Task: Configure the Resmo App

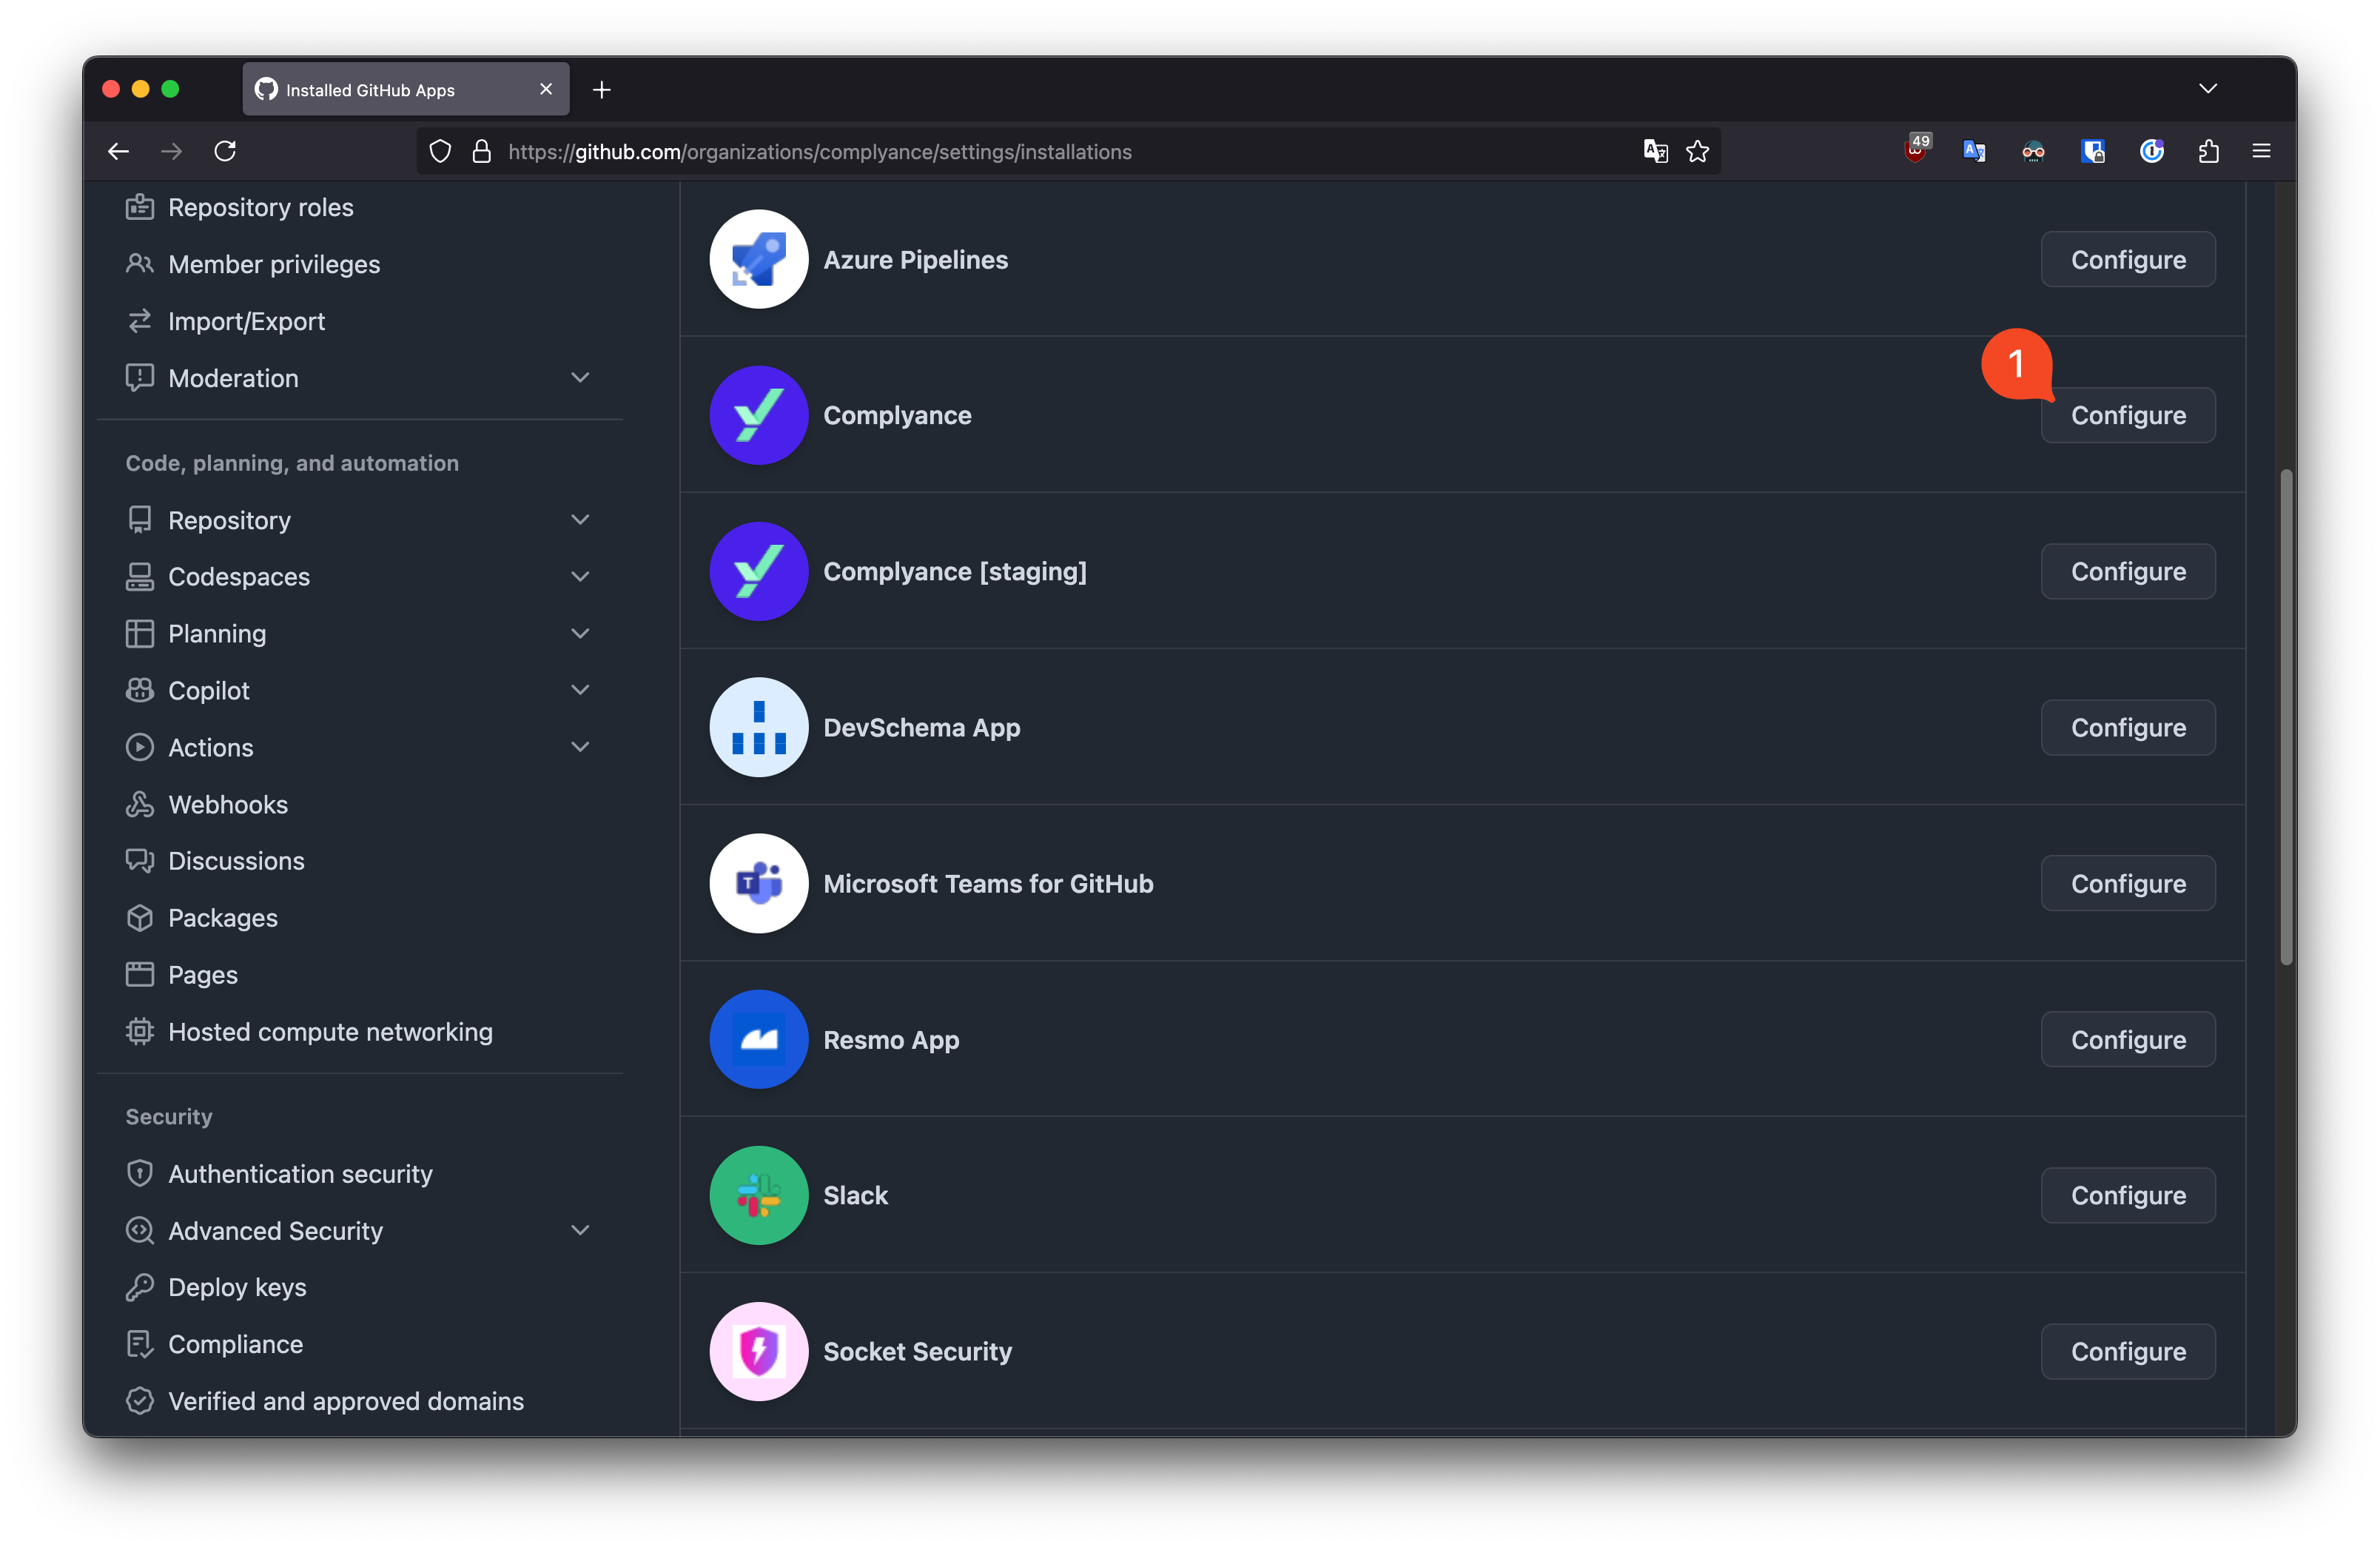Action: 2127,1039
